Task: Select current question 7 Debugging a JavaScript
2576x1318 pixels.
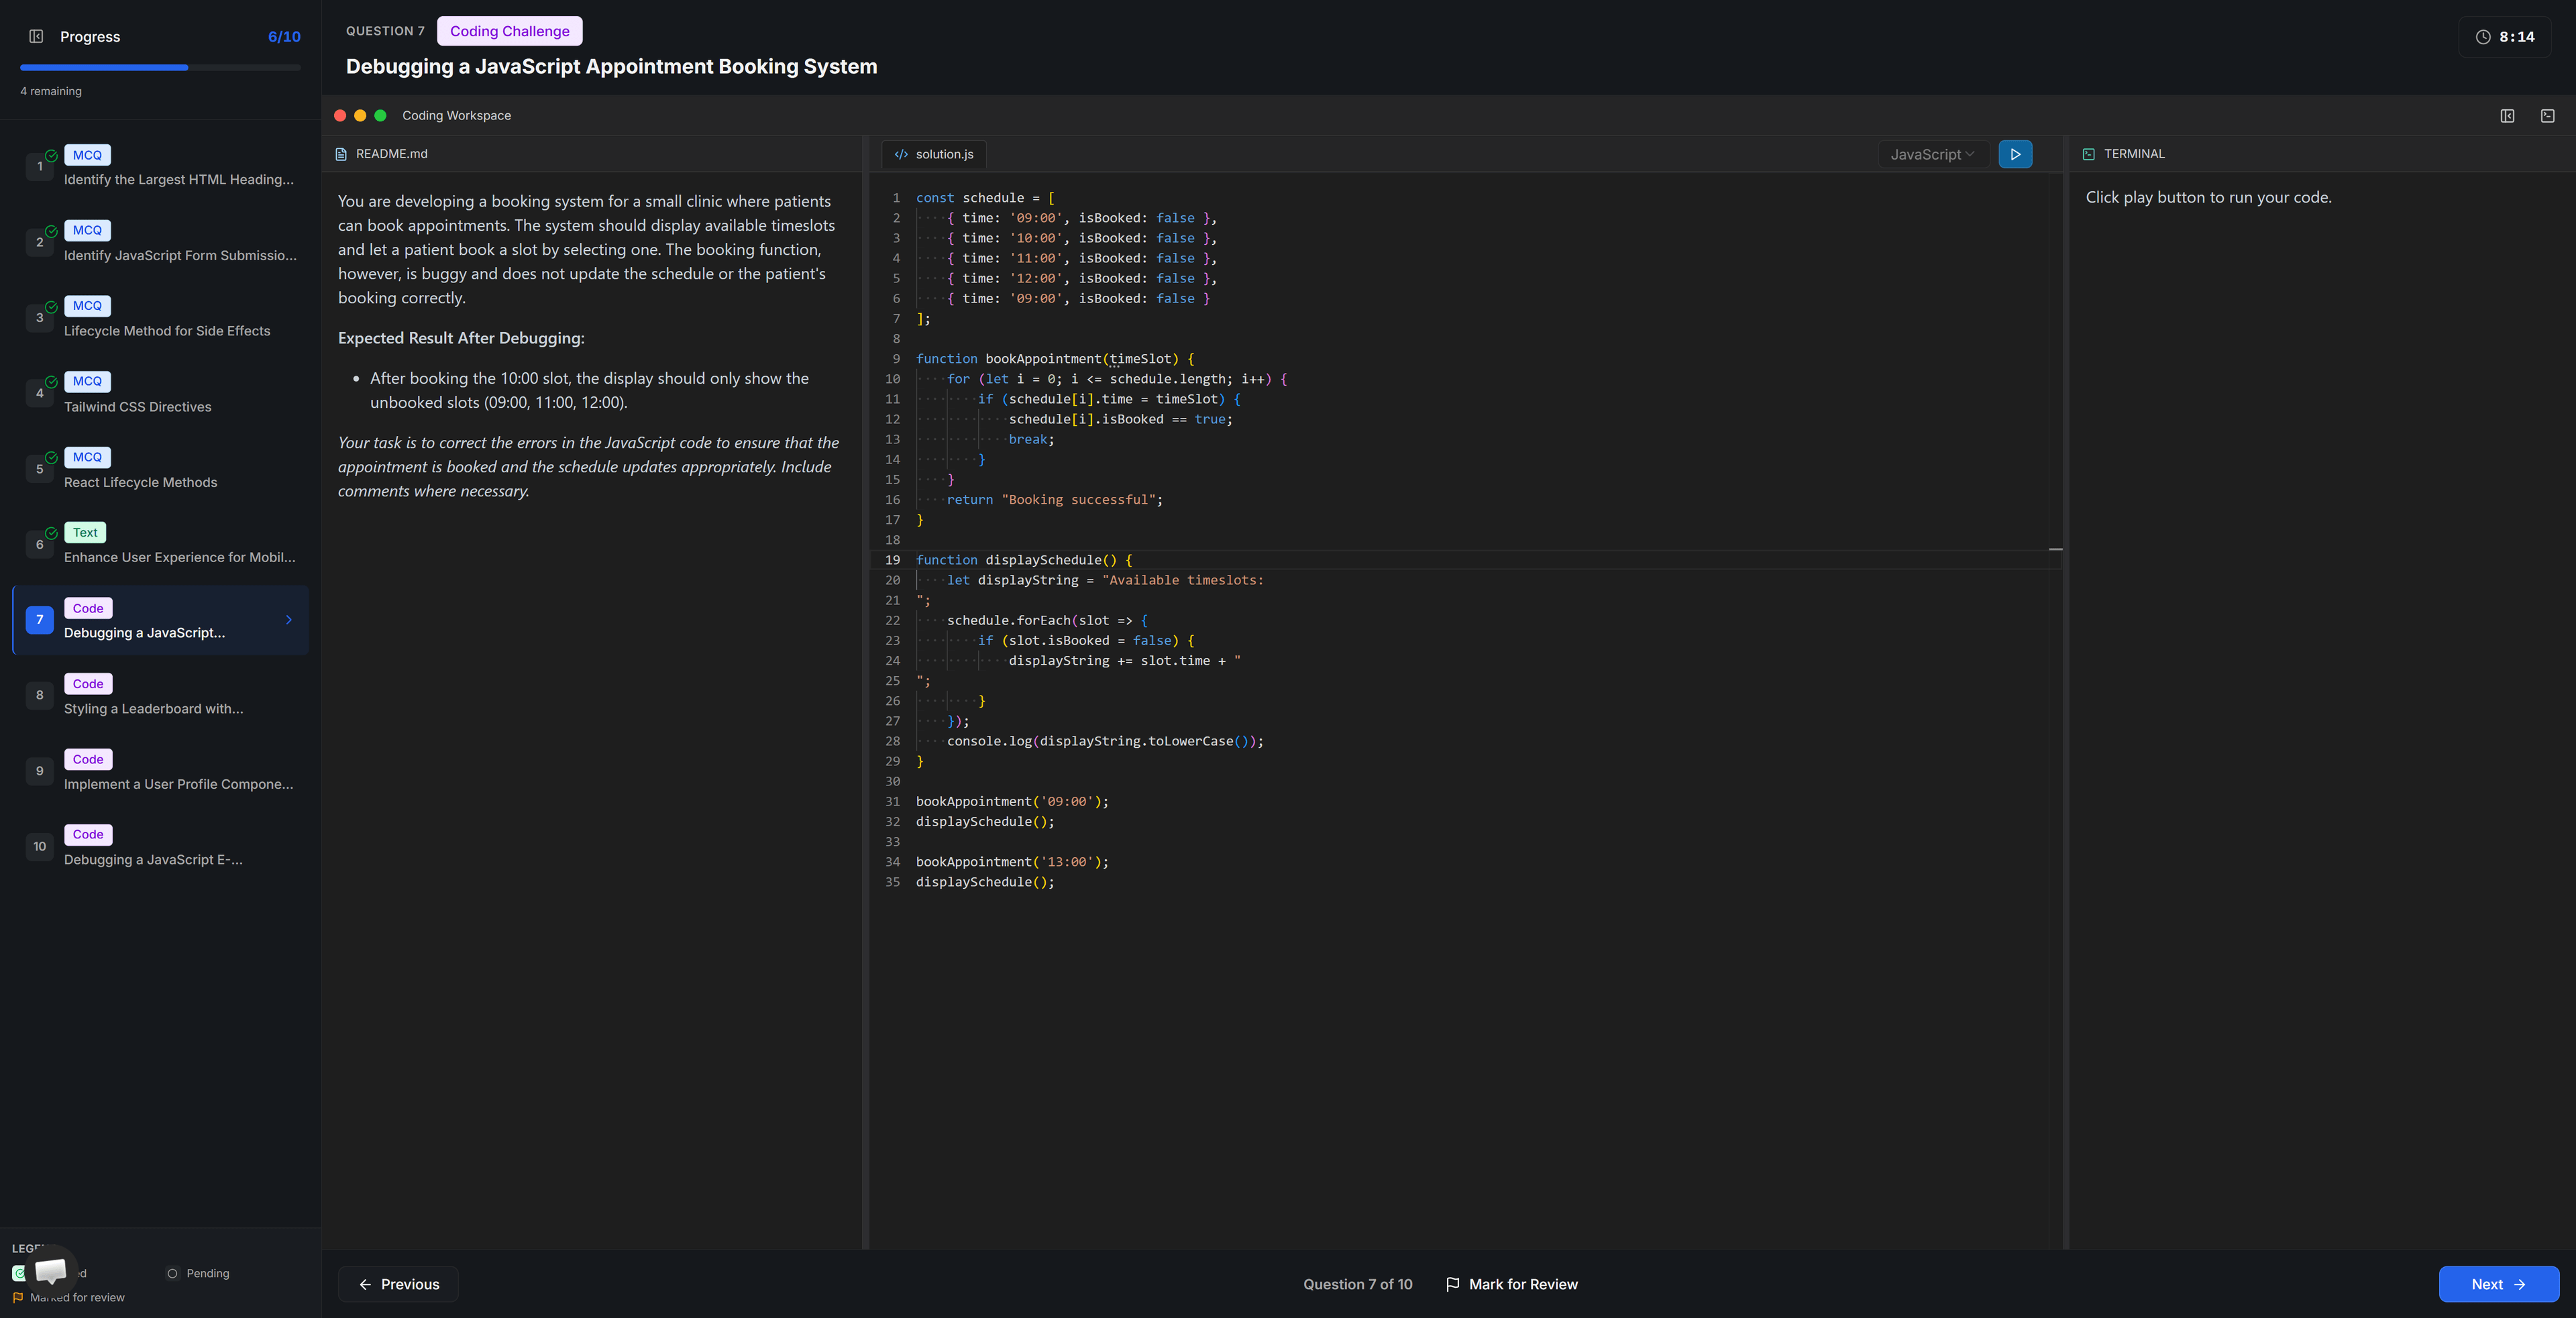Action: pos(161,620)
